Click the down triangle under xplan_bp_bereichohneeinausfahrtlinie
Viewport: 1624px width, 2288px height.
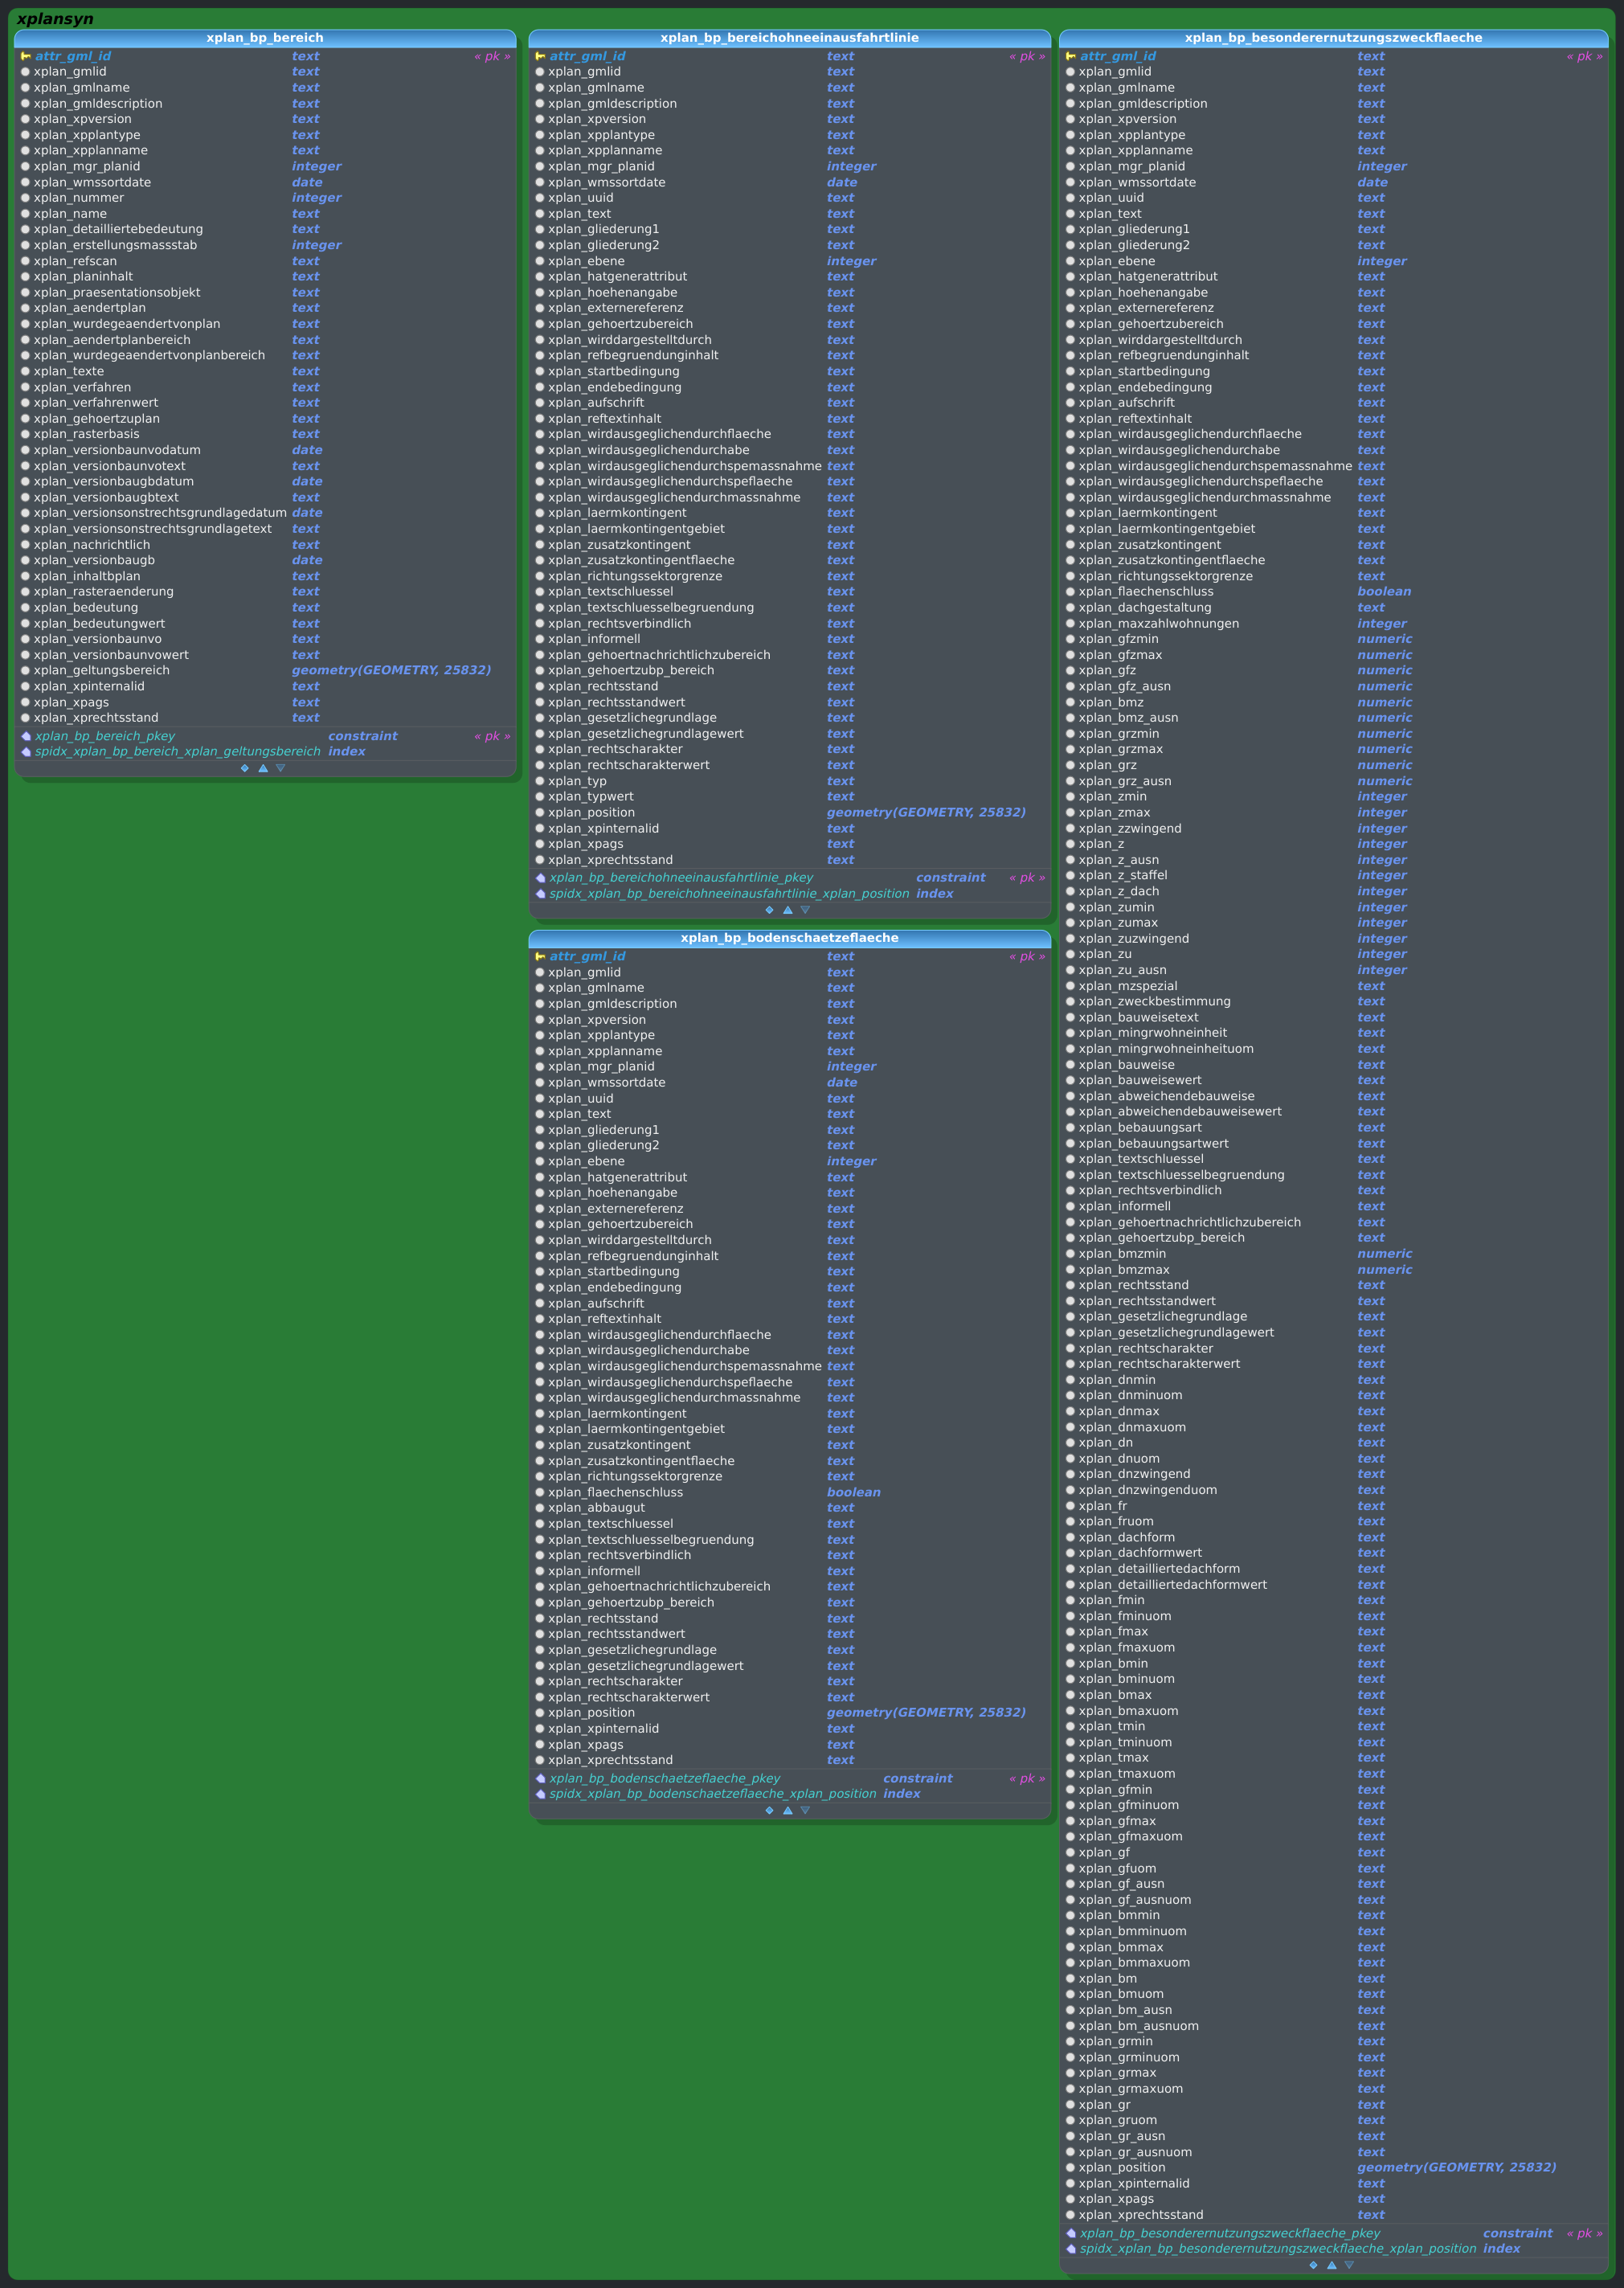[x=806, y=909]
